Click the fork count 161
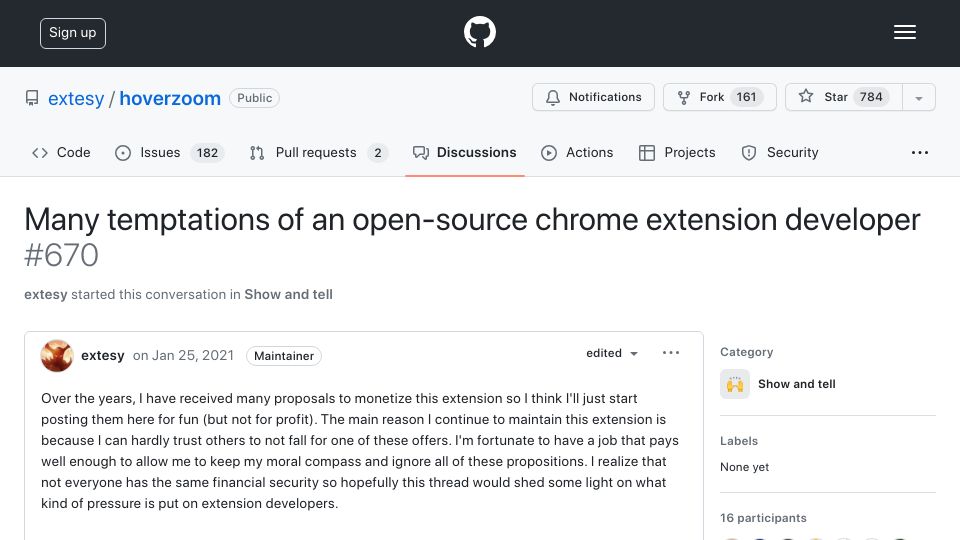This screenshot has height=540, width=960. 746,97
